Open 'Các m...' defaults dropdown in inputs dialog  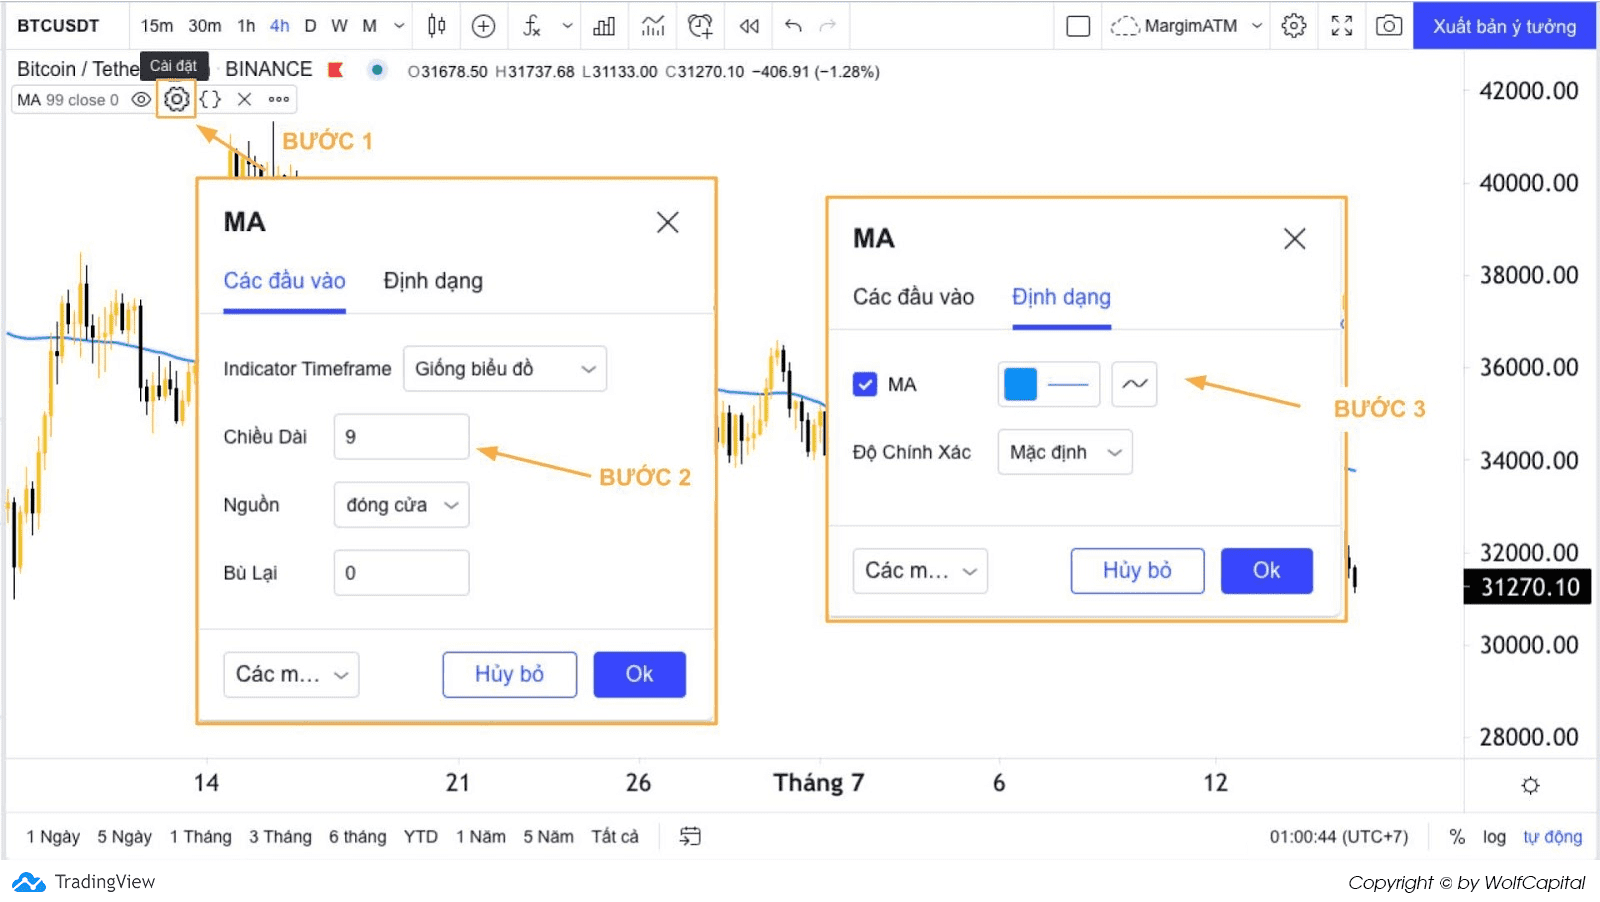coord(291,675)
